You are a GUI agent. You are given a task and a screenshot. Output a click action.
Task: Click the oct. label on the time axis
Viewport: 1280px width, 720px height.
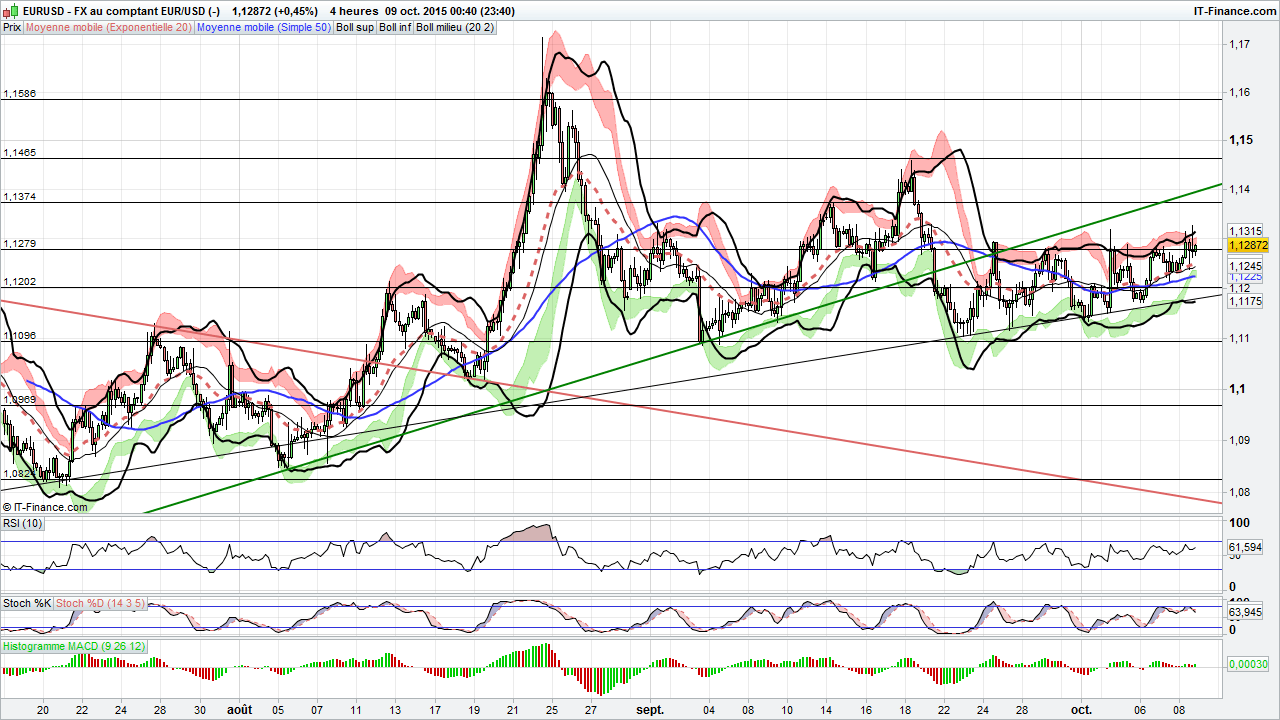(x=1082, y=710)
